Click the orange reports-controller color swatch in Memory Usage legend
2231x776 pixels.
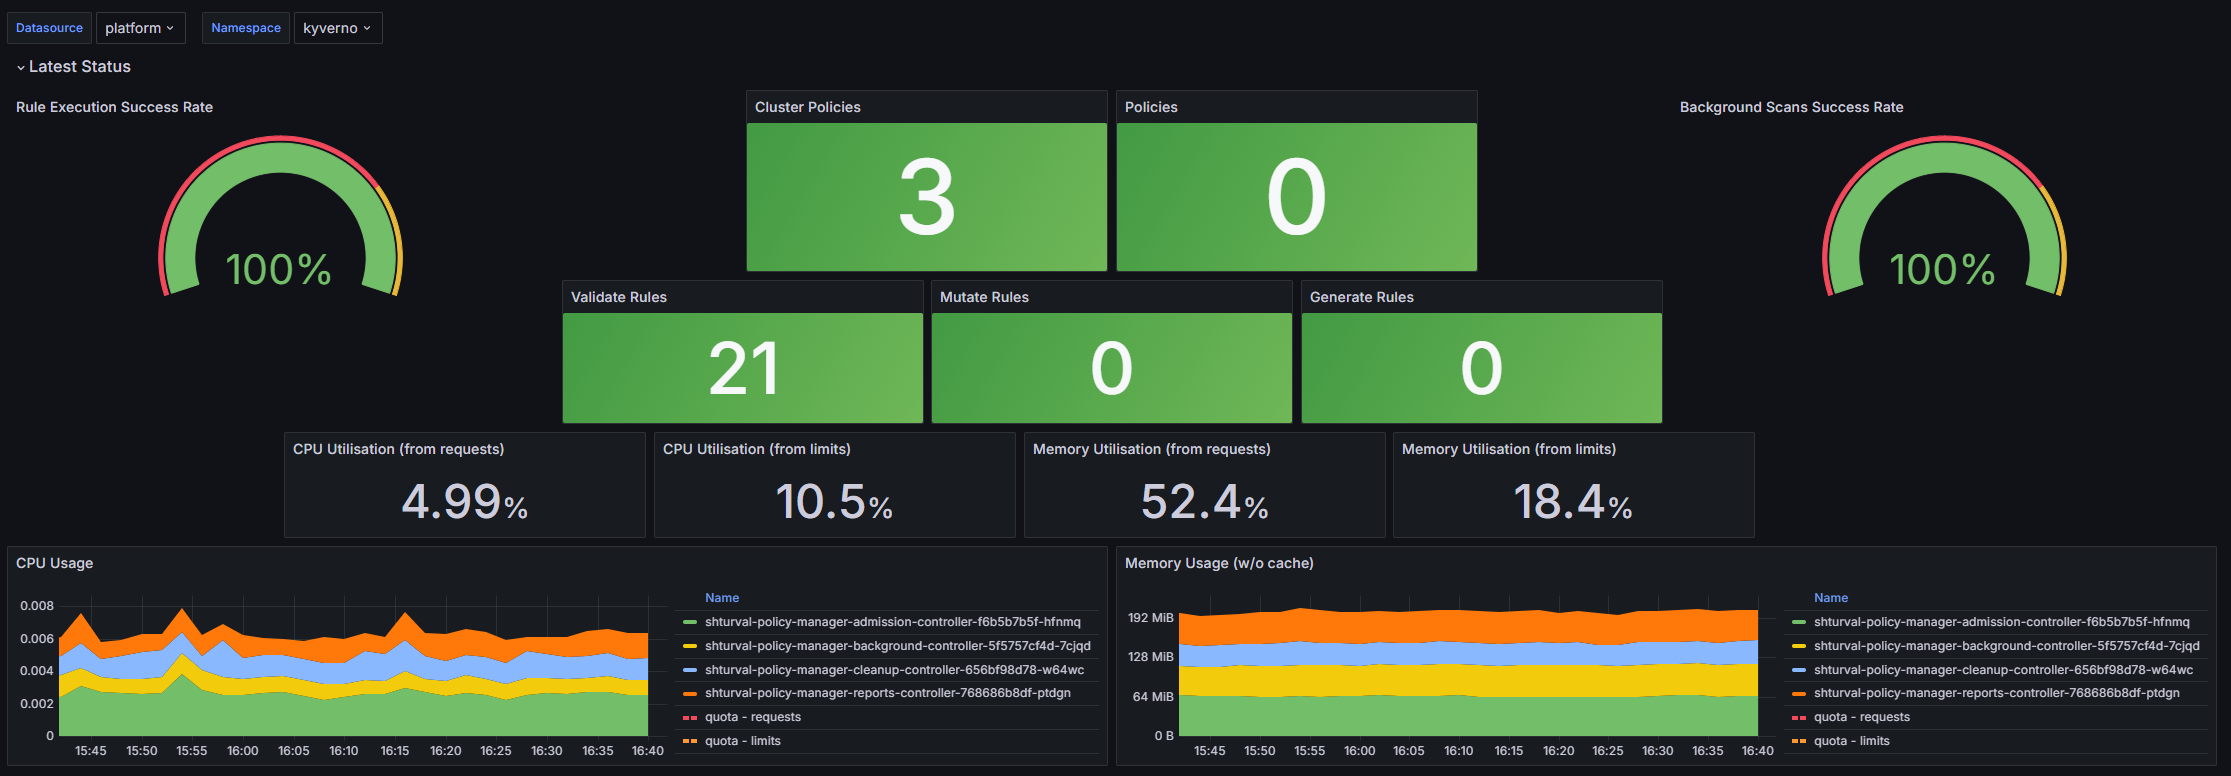(1799, 693)
